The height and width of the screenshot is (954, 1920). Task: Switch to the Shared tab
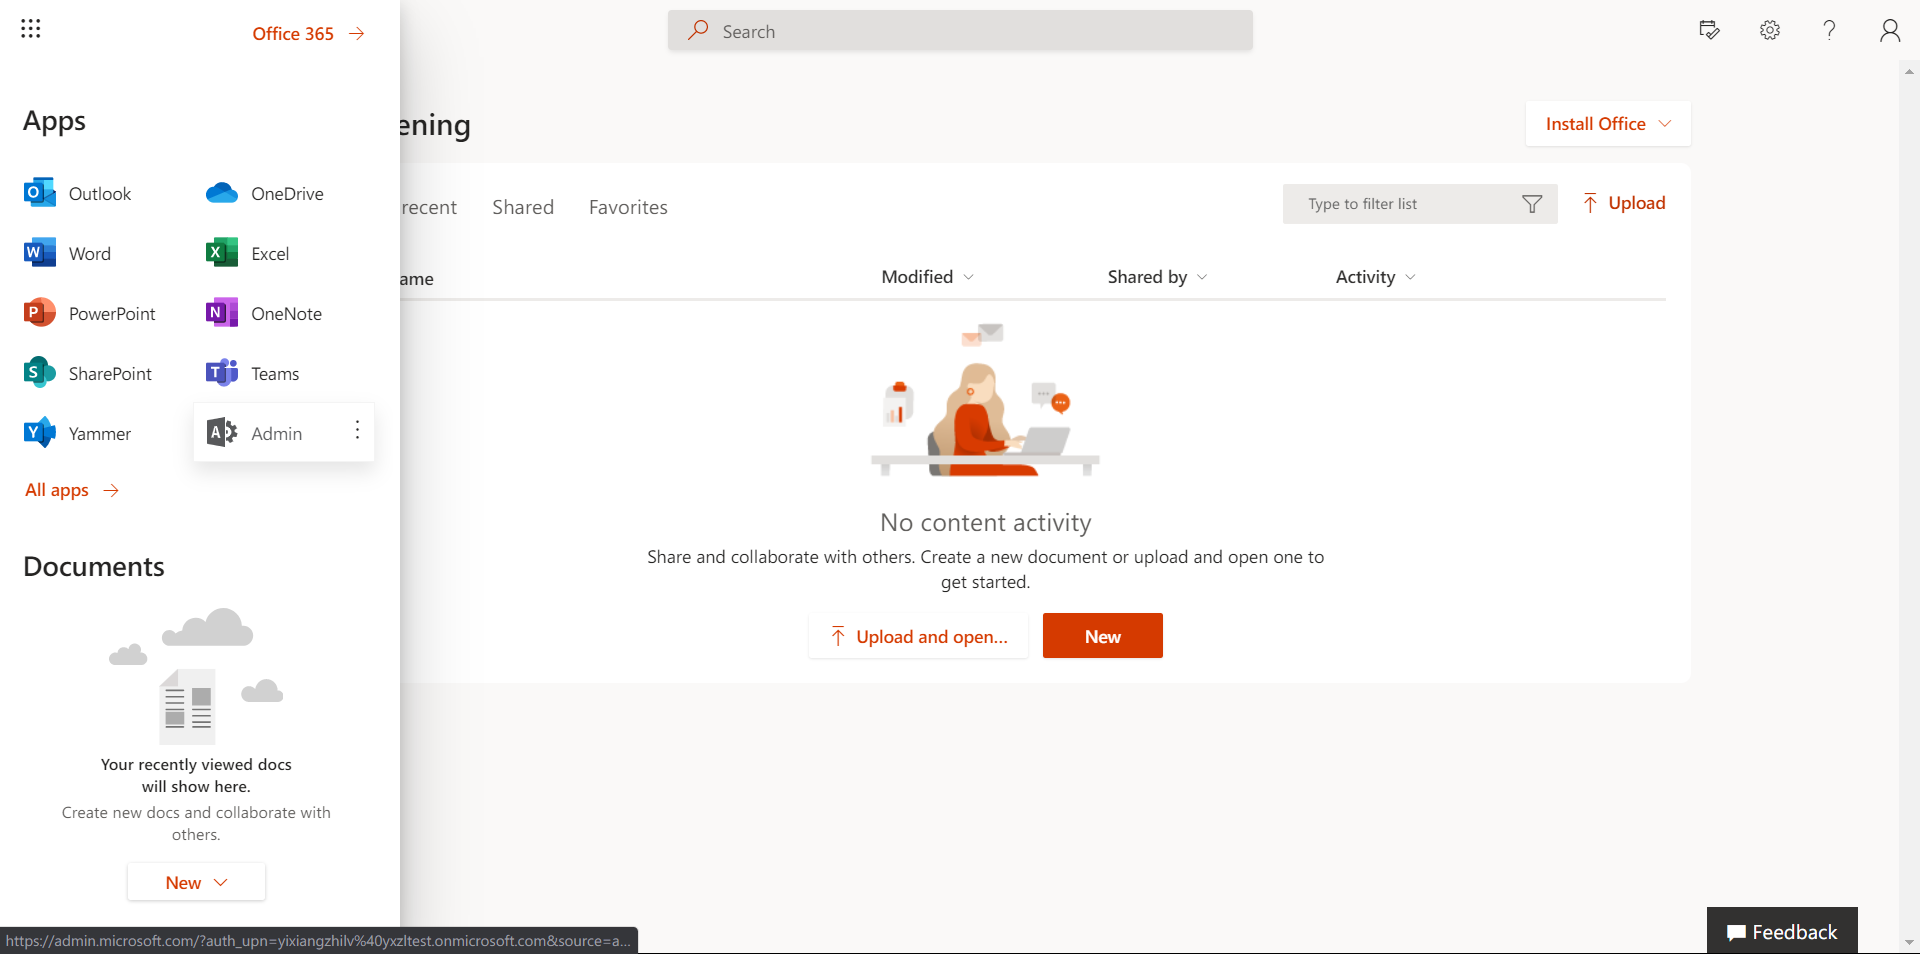[x=523, y=207]
